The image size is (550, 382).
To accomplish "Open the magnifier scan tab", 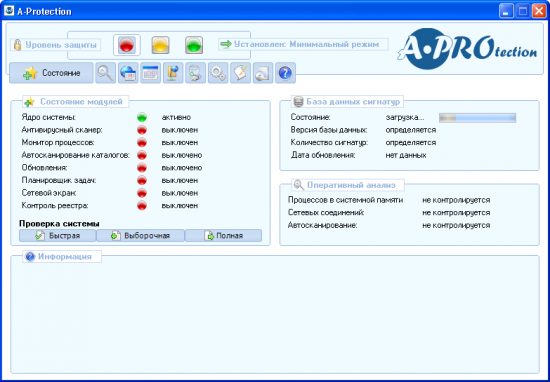I will (106, 73).
